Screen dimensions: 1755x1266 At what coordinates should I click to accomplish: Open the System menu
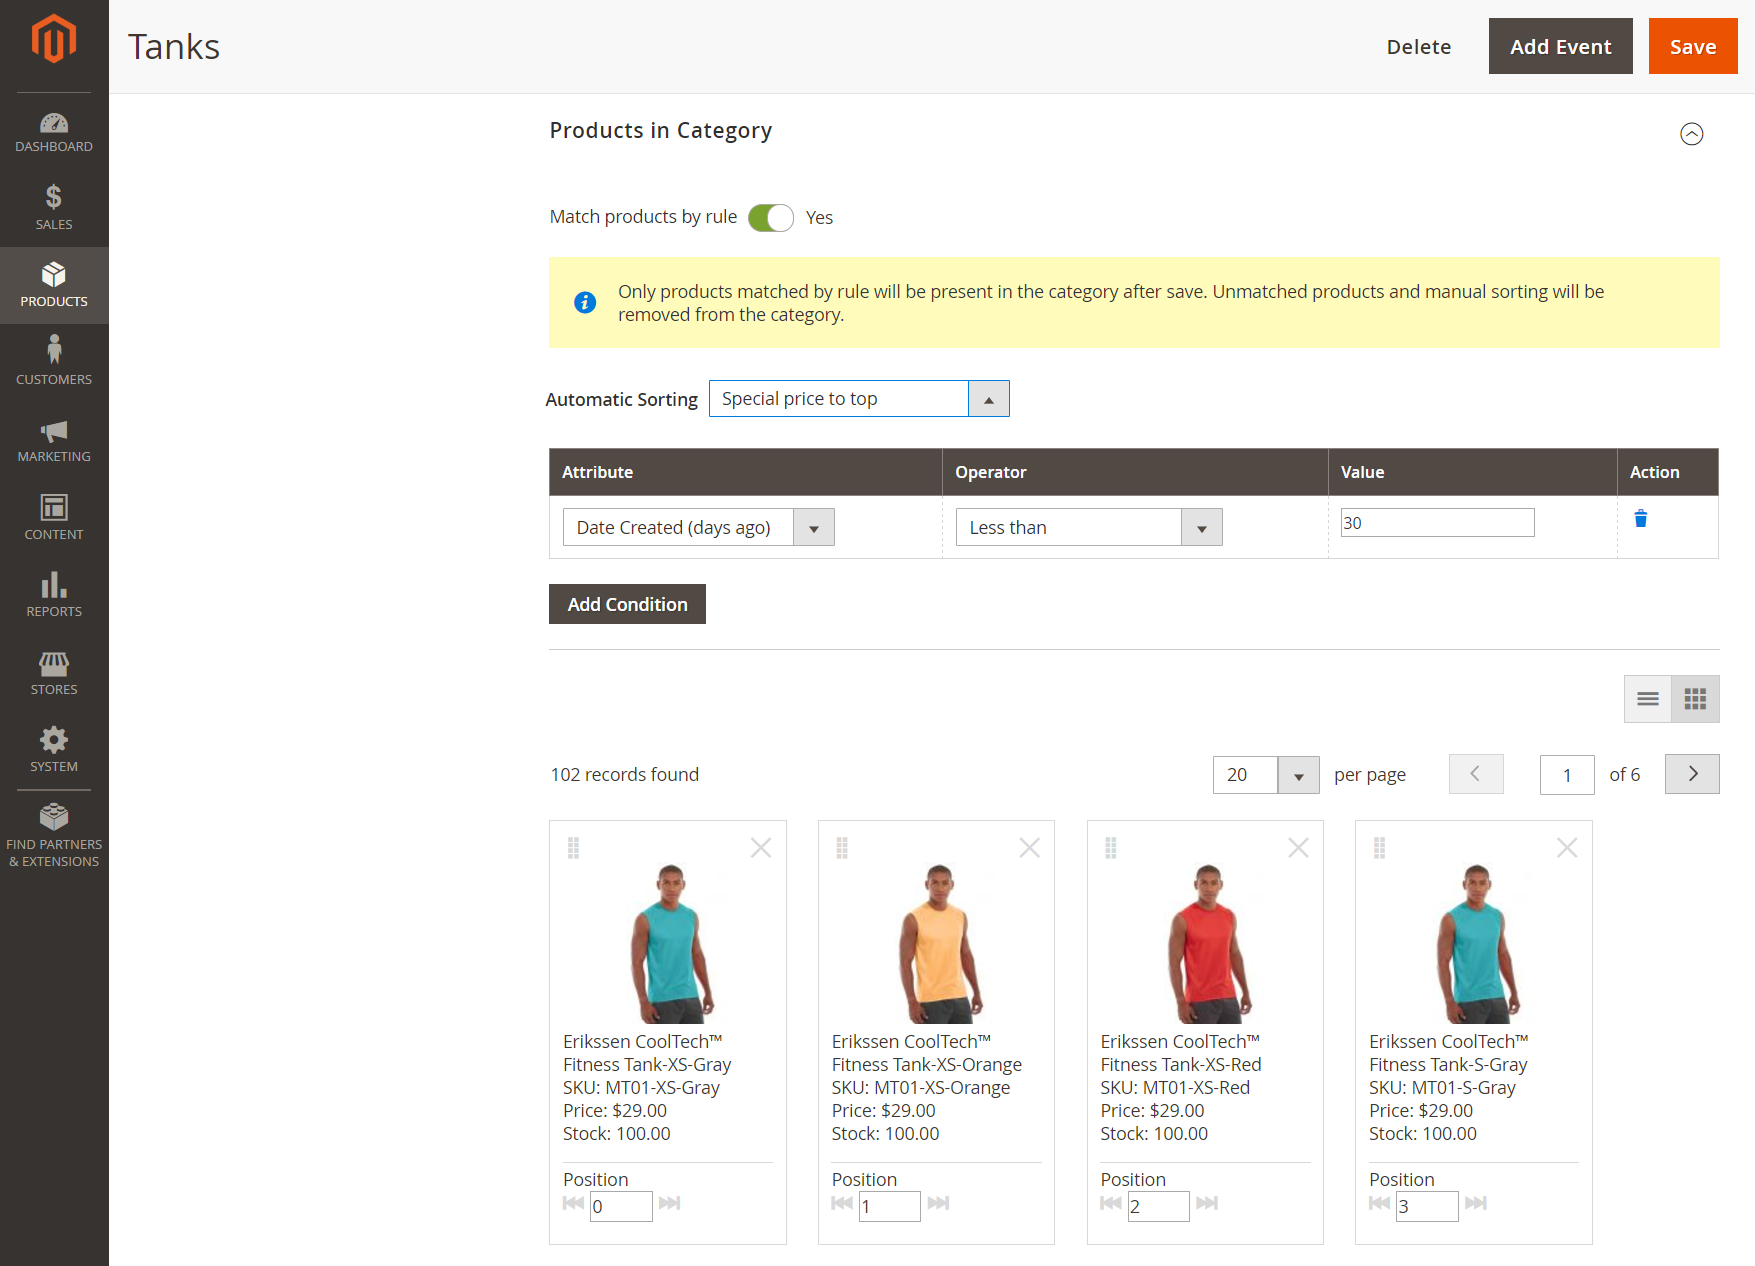coord(54,750)
